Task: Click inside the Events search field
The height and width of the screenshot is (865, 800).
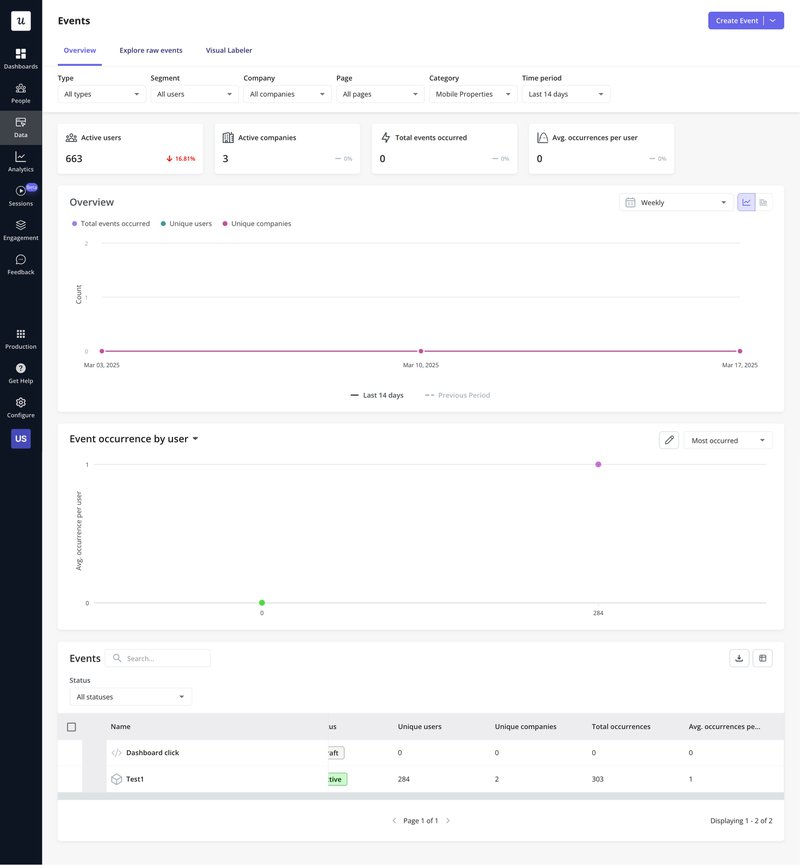Action: coord(160,657)
